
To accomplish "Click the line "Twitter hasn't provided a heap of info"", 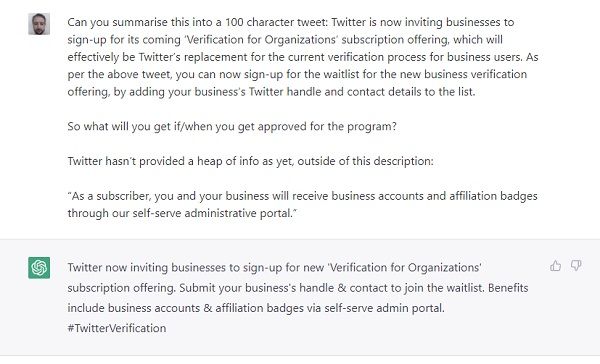I will coord(251,161).
